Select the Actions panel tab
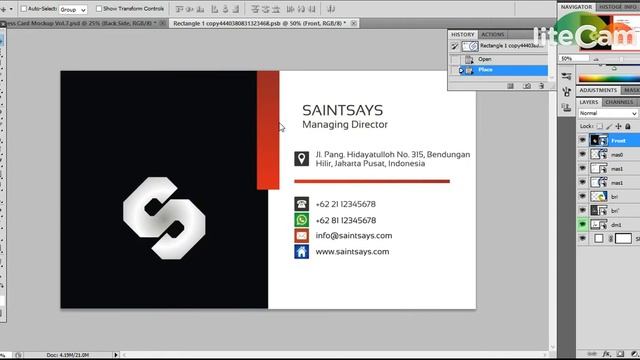The height and width of the screenshot is (360, 640). [493, 34]
